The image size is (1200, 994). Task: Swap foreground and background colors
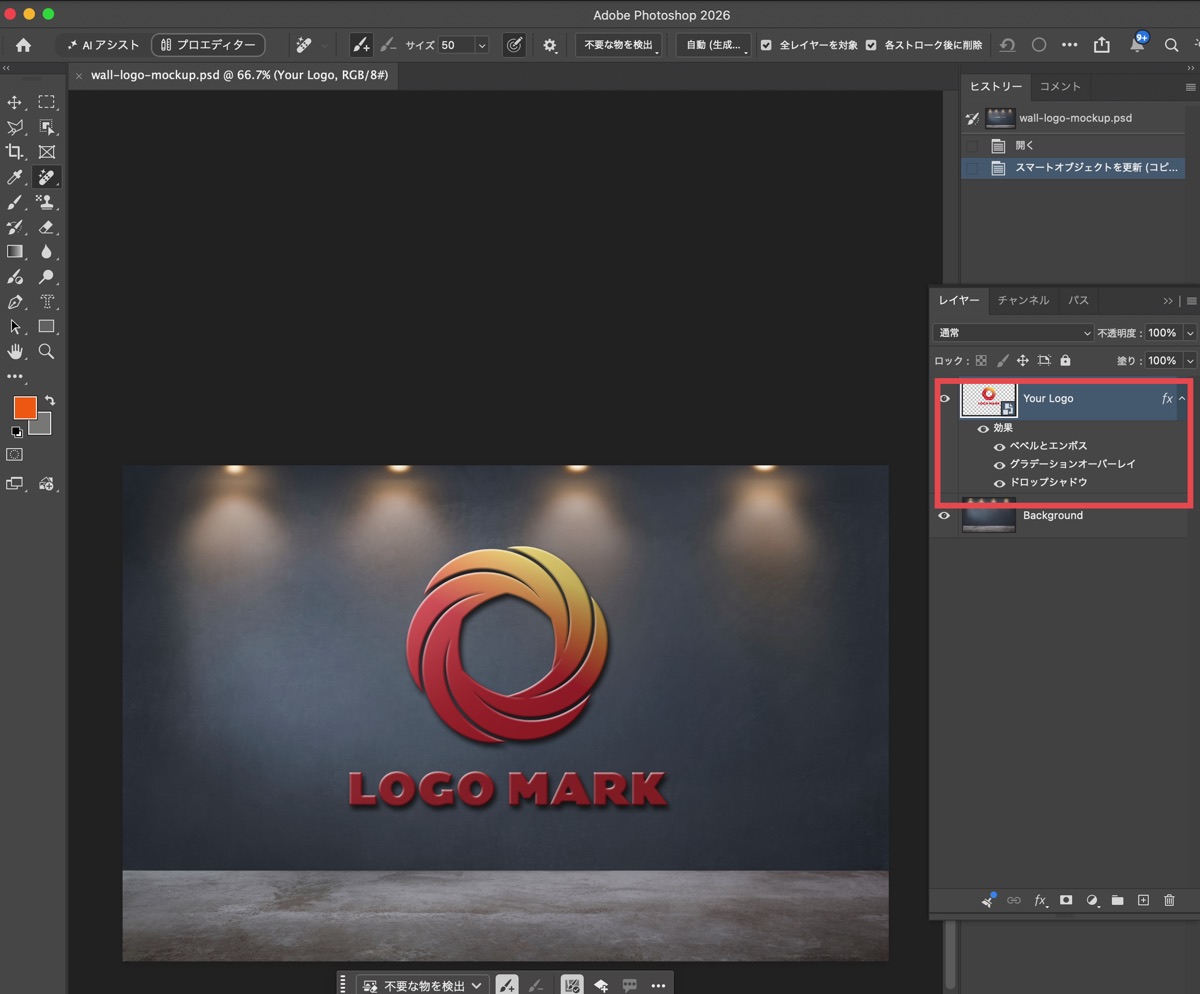pos(49,400)
